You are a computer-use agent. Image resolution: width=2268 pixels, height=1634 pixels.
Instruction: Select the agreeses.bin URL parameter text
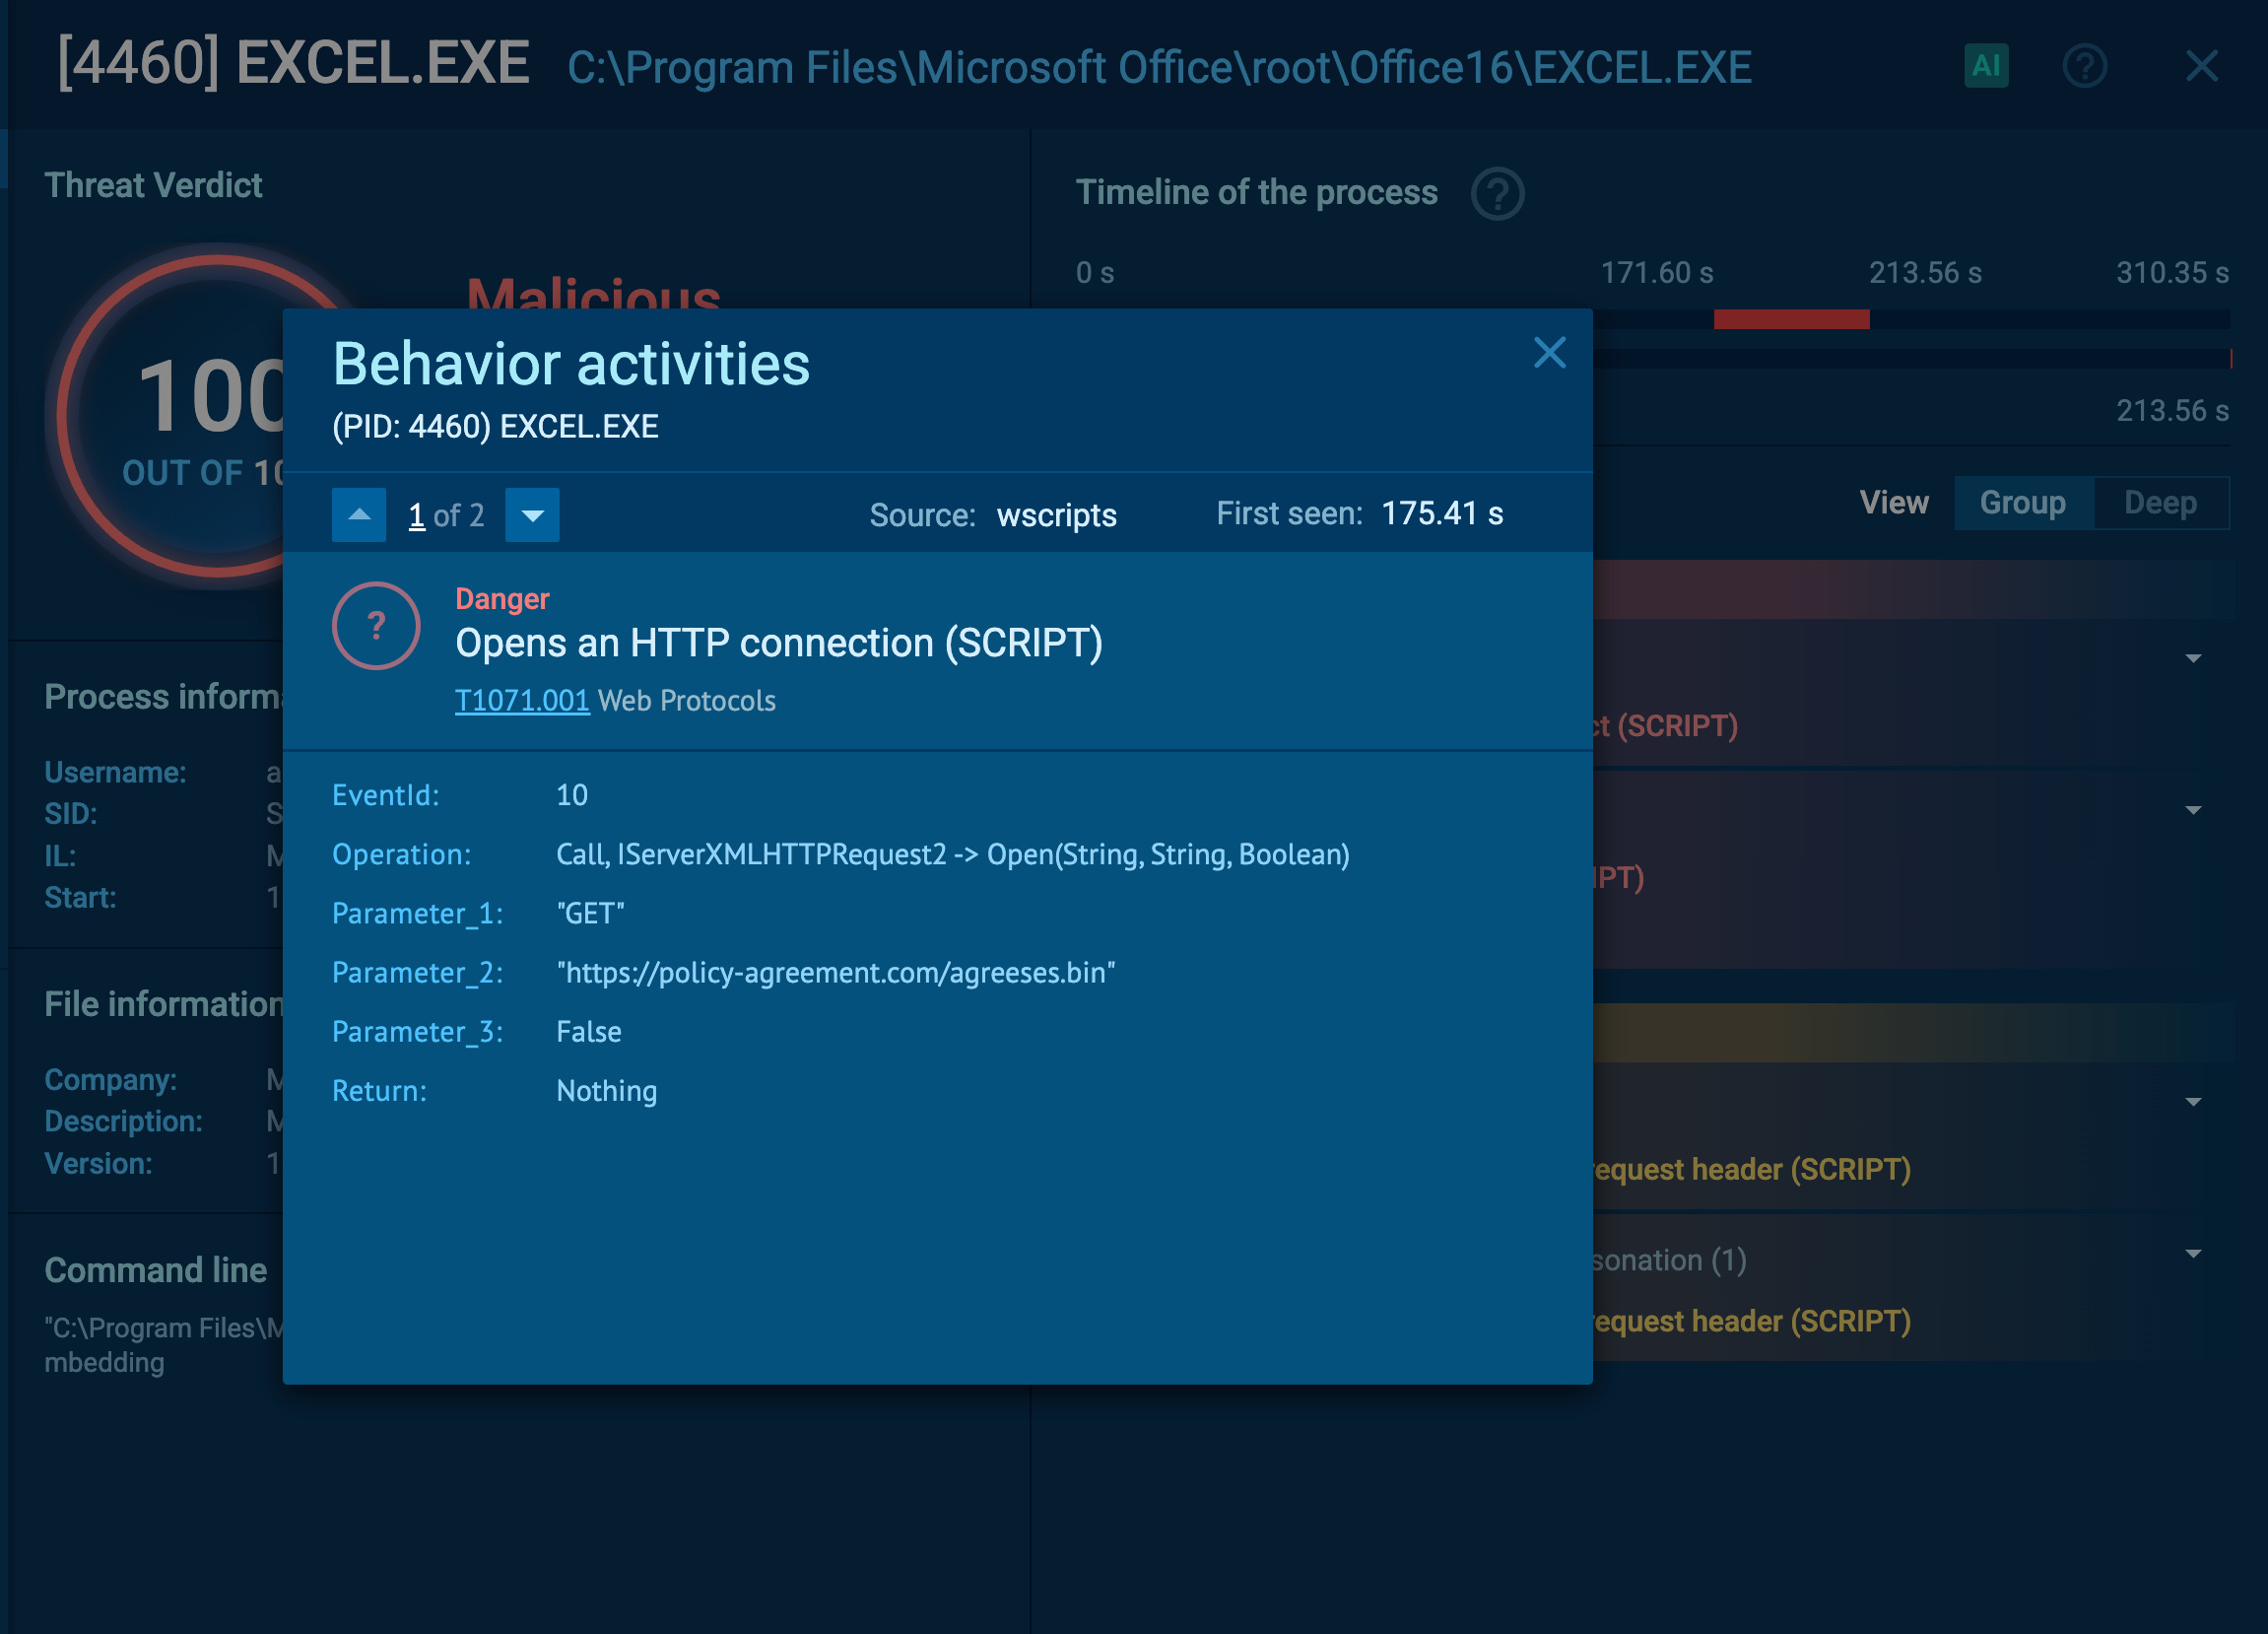click(835, 972)
